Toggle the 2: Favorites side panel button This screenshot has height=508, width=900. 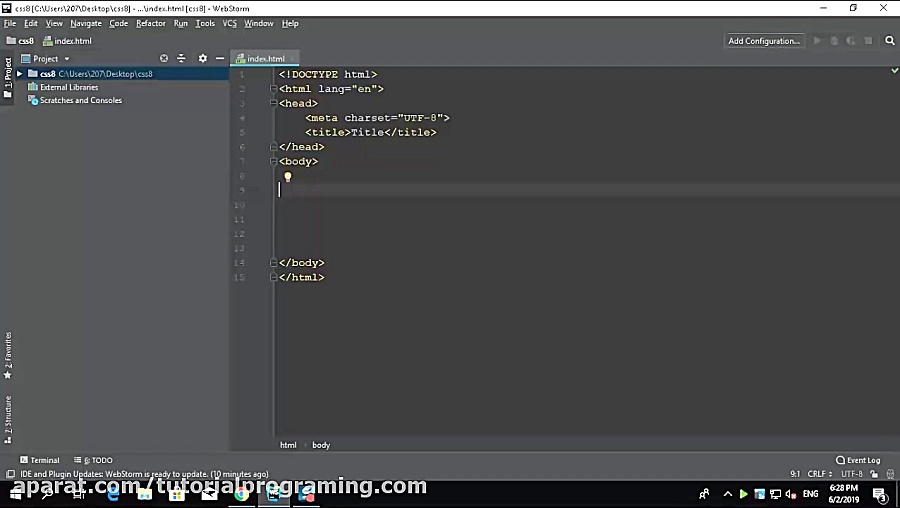(x=7, y=355)
